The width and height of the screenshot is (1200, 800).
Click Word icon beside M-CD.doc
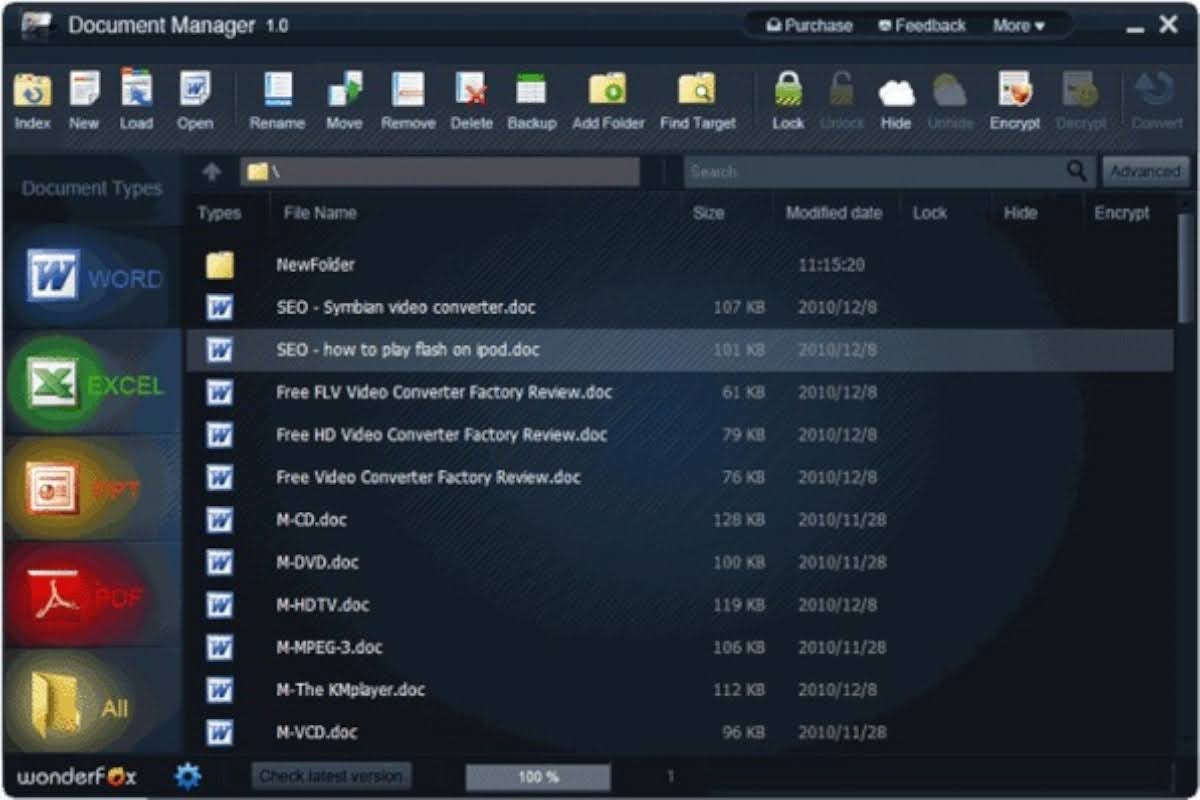click(220, 520)
